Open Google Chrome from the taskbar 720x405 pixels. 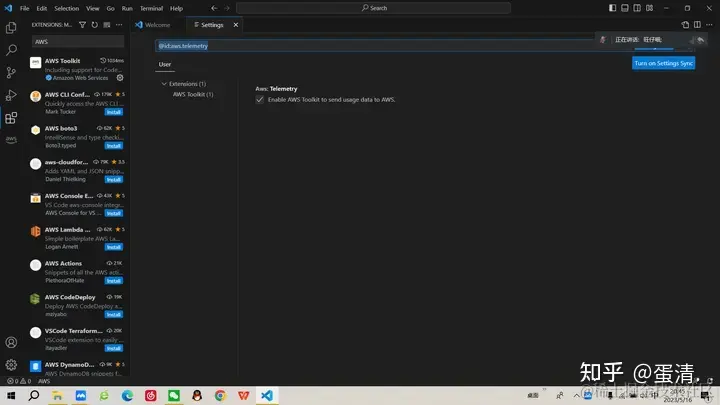coord(220,395)
